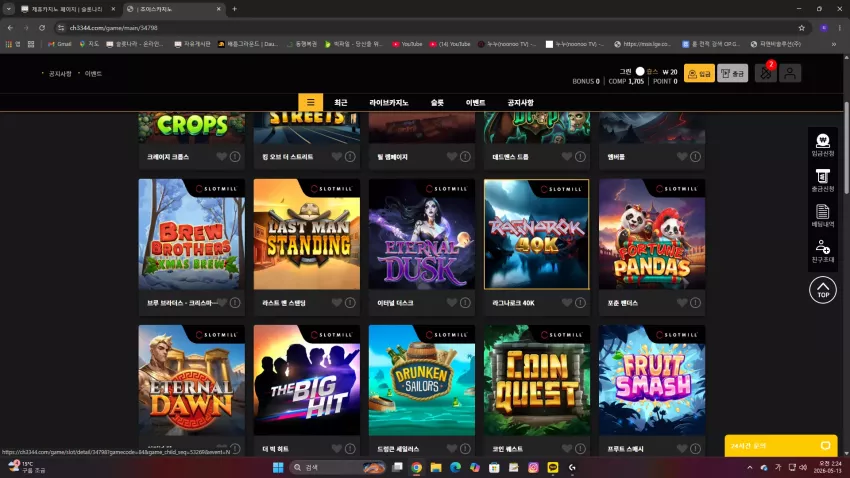The image size is (850, 478).
Task: Favorite Coin Quest with heart icon
Action: click(566, 449)
